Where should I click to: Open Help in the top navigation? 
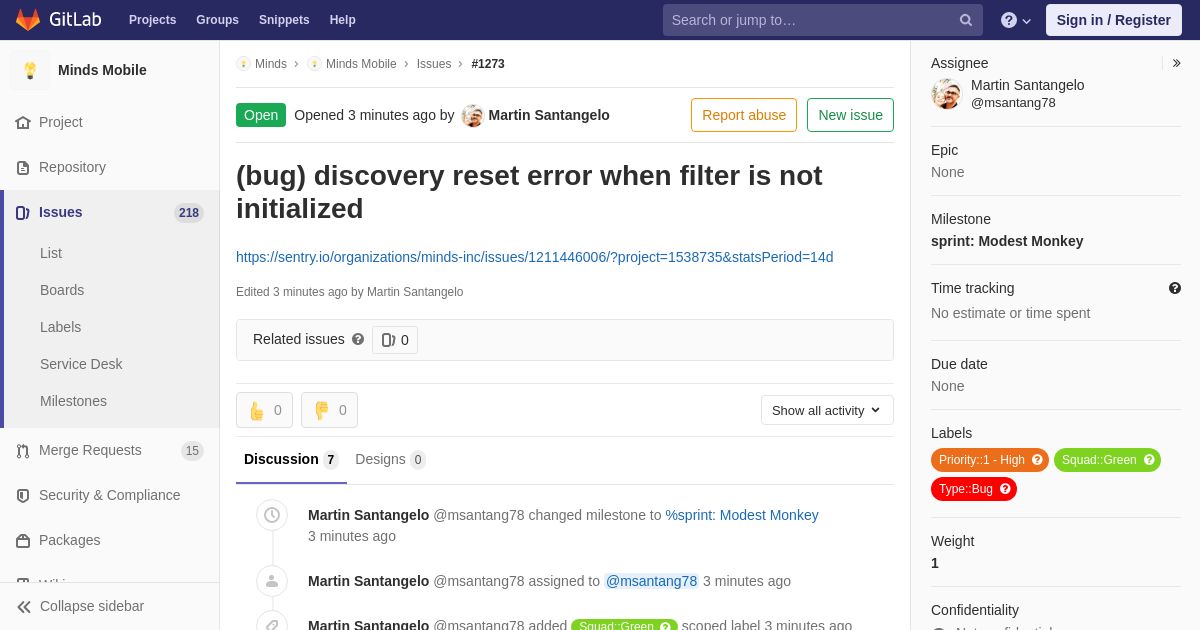point(343,20)
